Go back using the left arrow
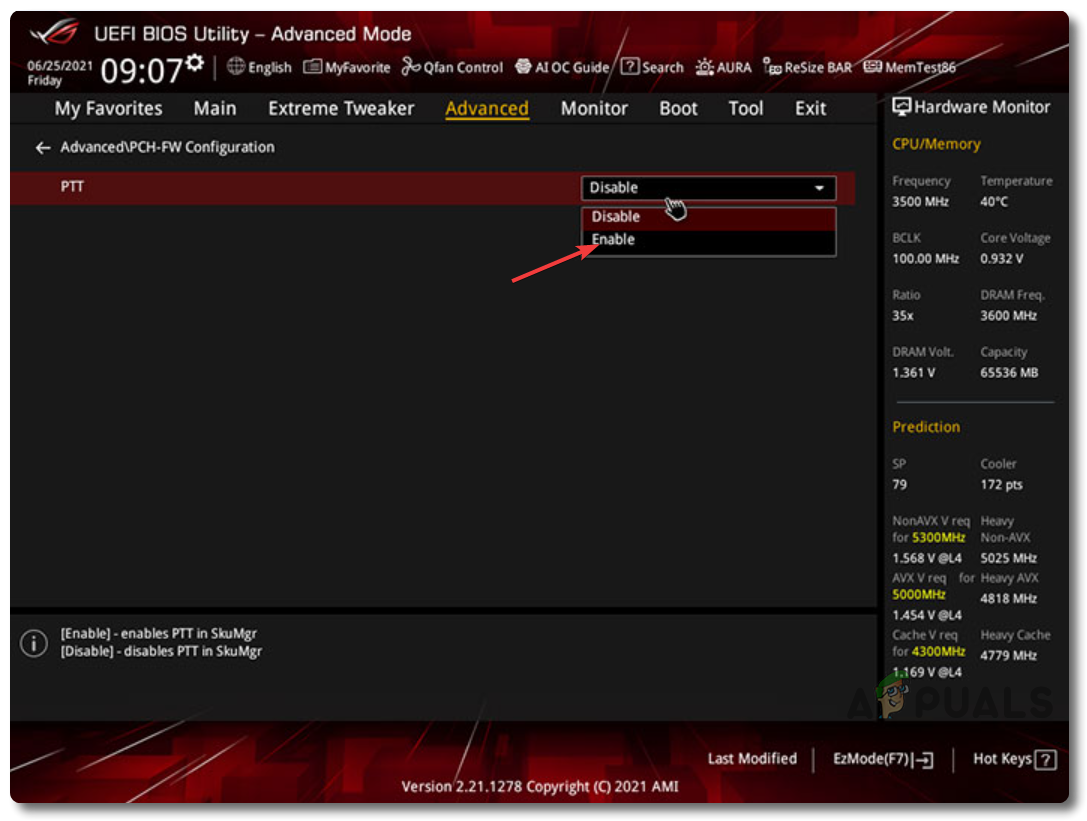The image size is (1087, 821). [43, 148]
